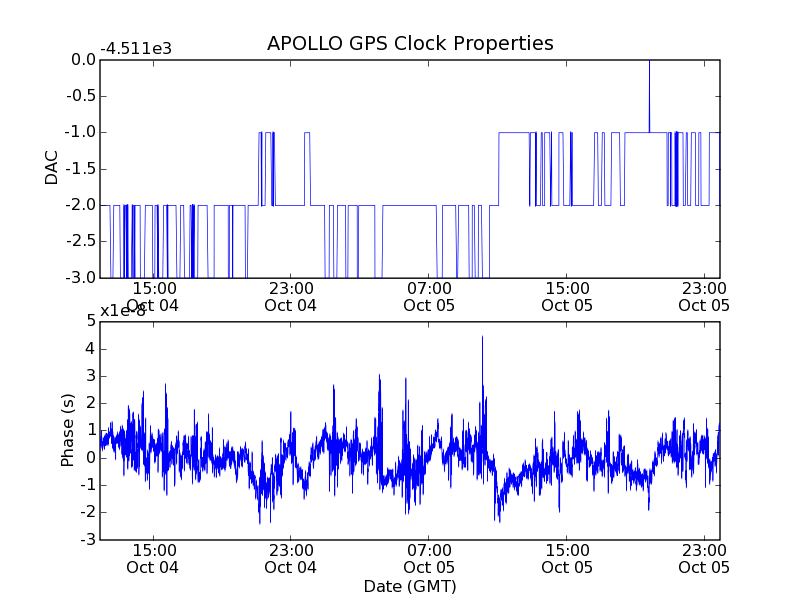The width and height of the screenshot is (800, 600).
Task: Click "07:00 Oct 05" under the DAC plot
Action: pos(429,297)
